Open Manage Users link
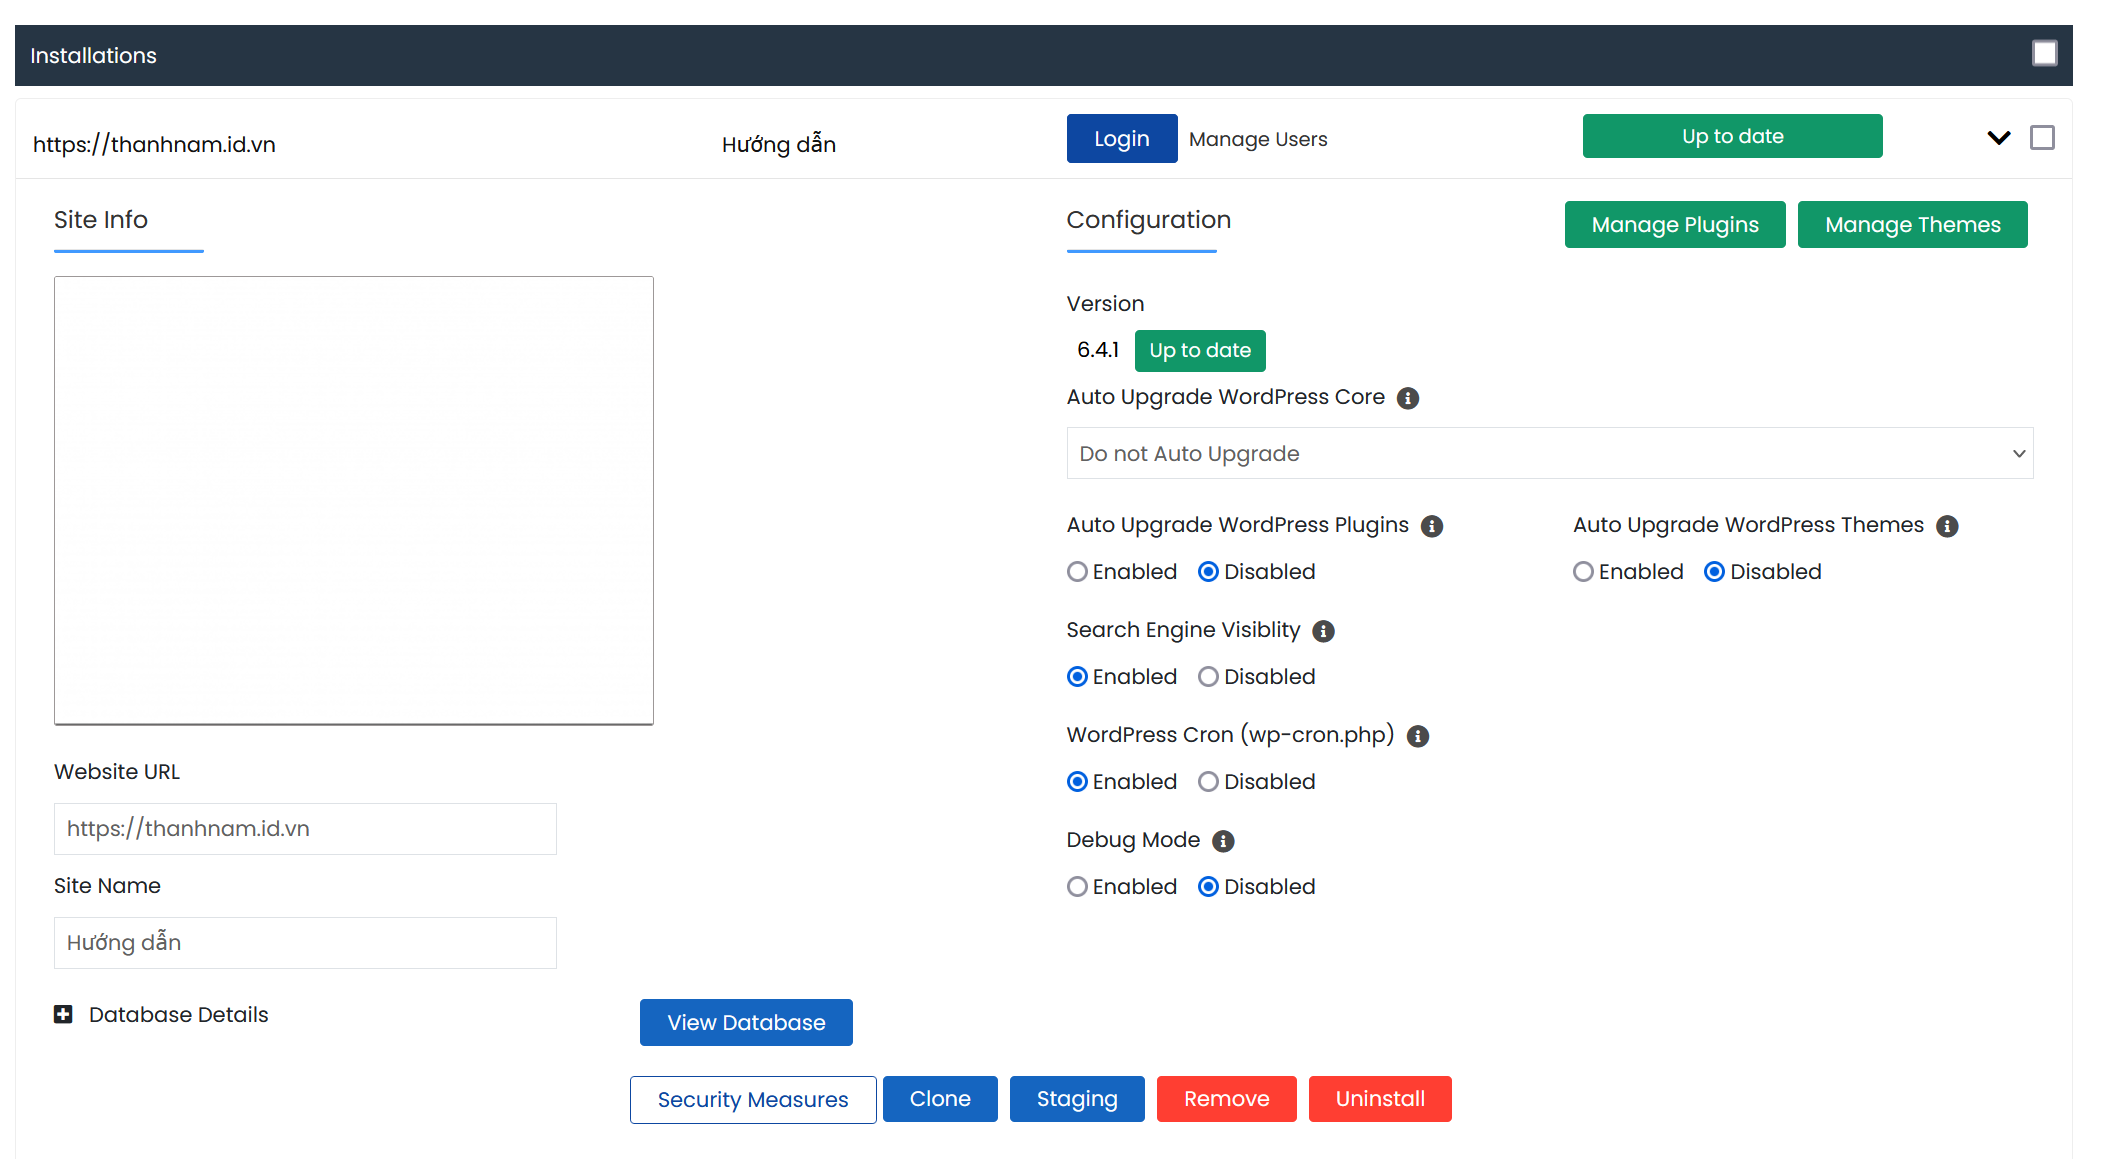 (x=1258, y=139)
